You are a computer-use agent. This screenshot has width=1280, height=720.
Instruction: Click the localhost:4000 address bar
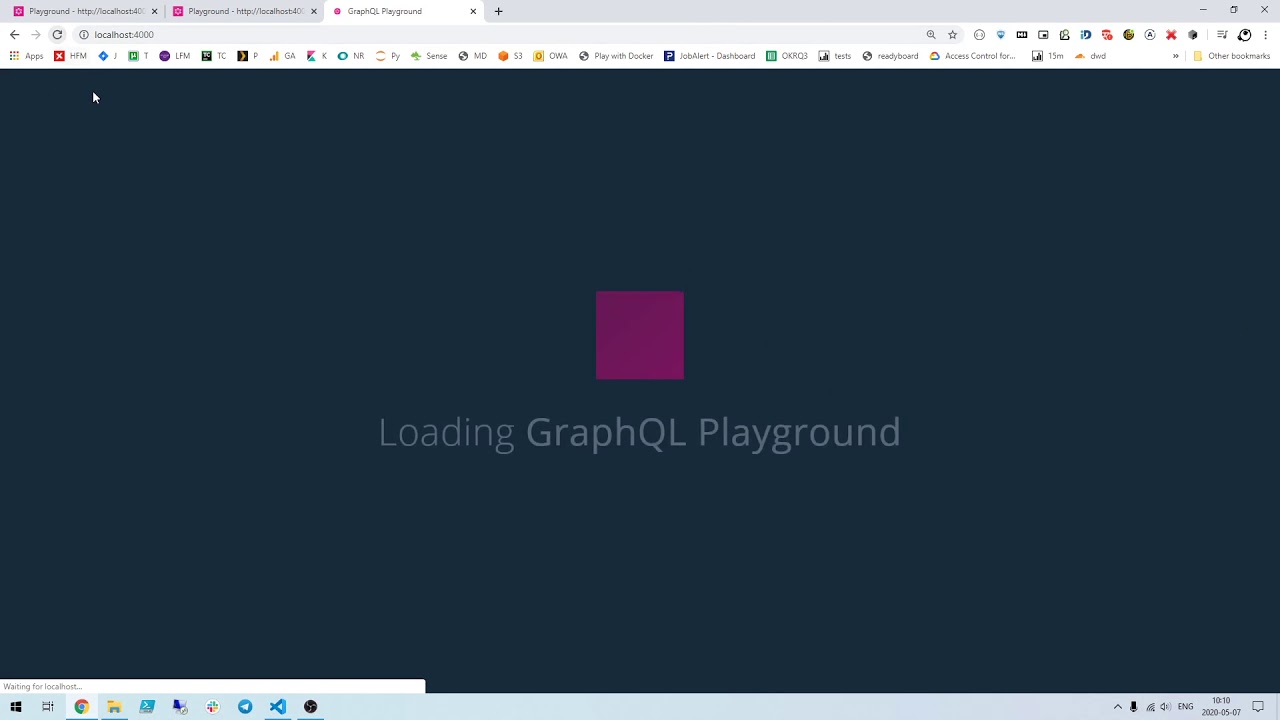point(500,34)
